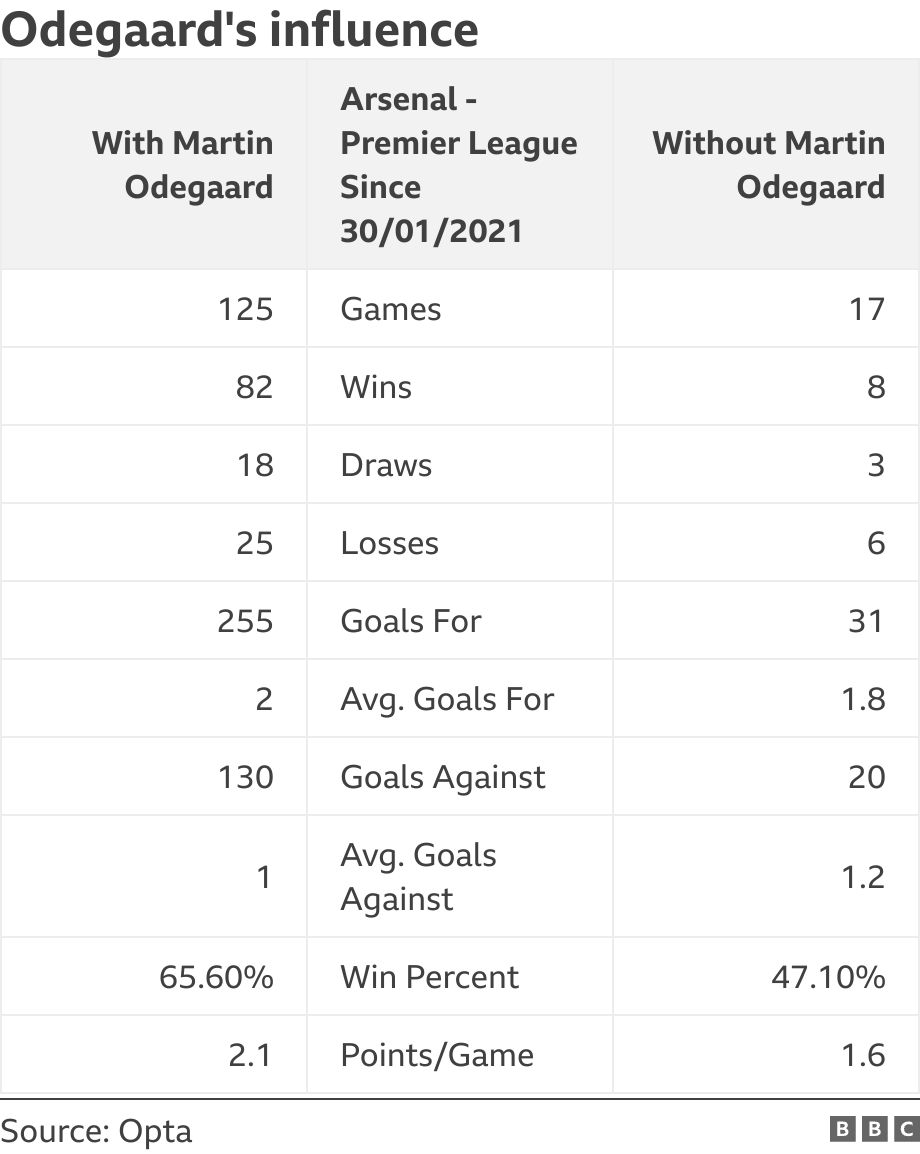
Task: Click the 65.60% win percent value
Action: (x=216, y=977)
